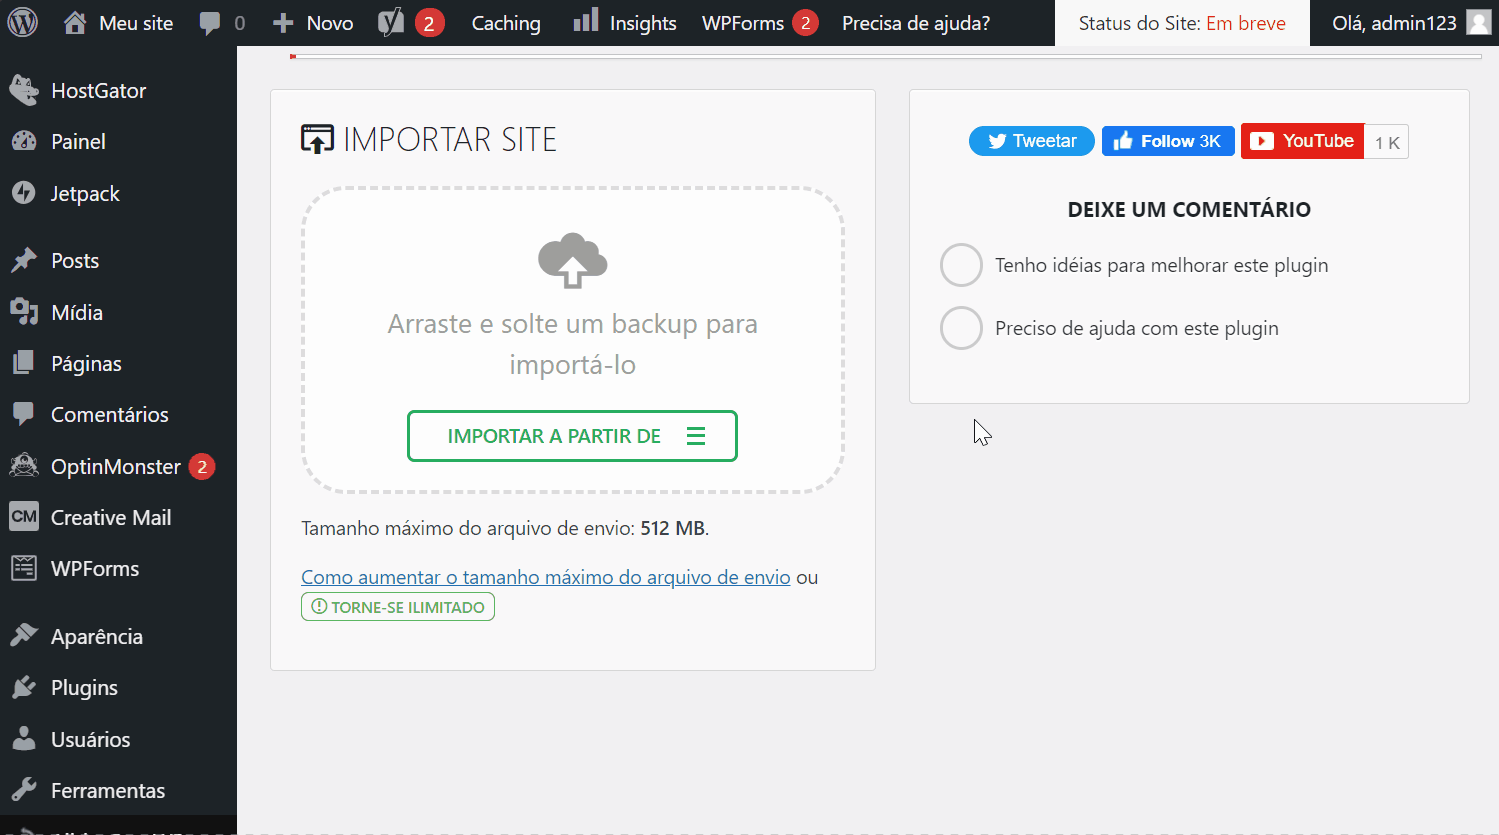This screenshot has width=1499, height=835.
Task: Click the Posts pin icon
Action: click(x=24, y=261)
